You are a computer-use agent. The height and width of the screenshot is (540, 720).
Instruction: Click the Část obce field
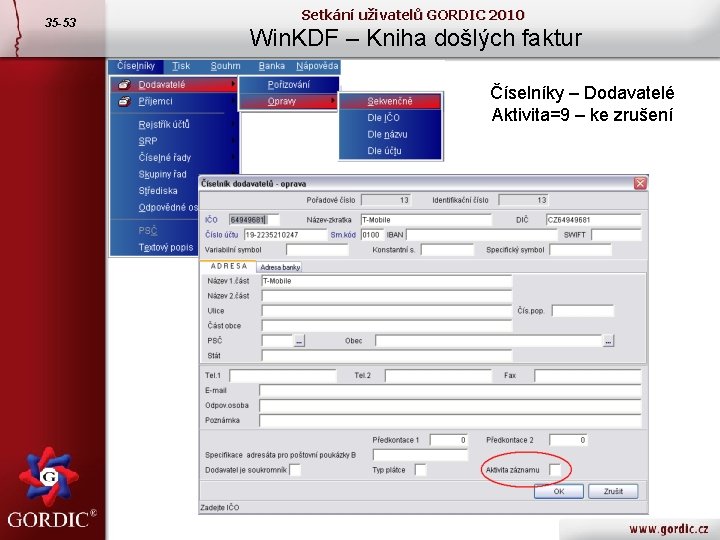click(387, 326)
